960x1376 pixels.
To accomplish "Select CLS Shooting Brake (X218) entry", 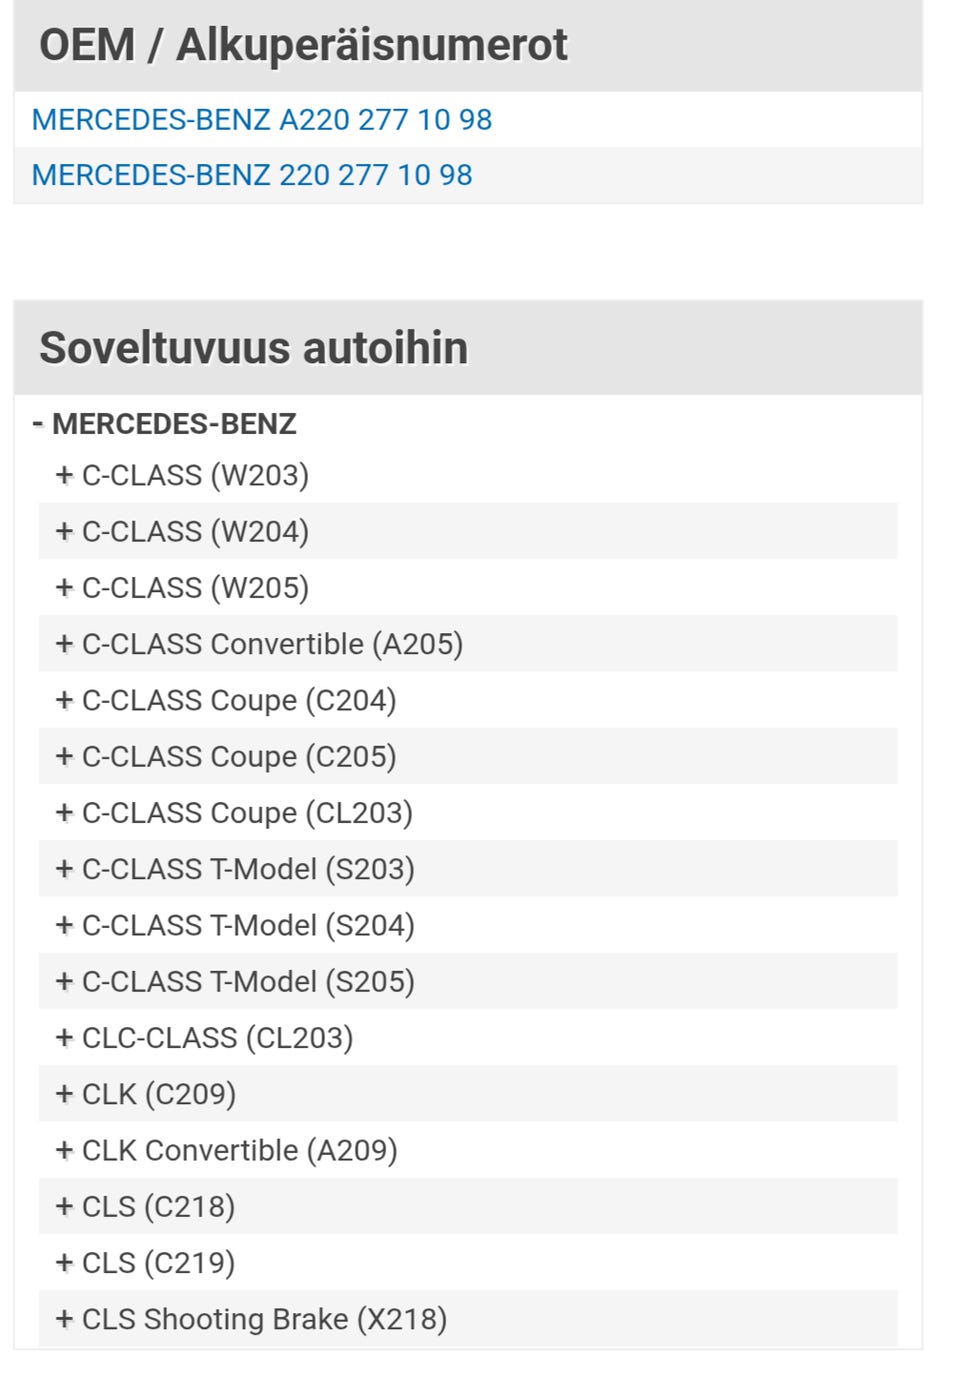I will 468,1319.
